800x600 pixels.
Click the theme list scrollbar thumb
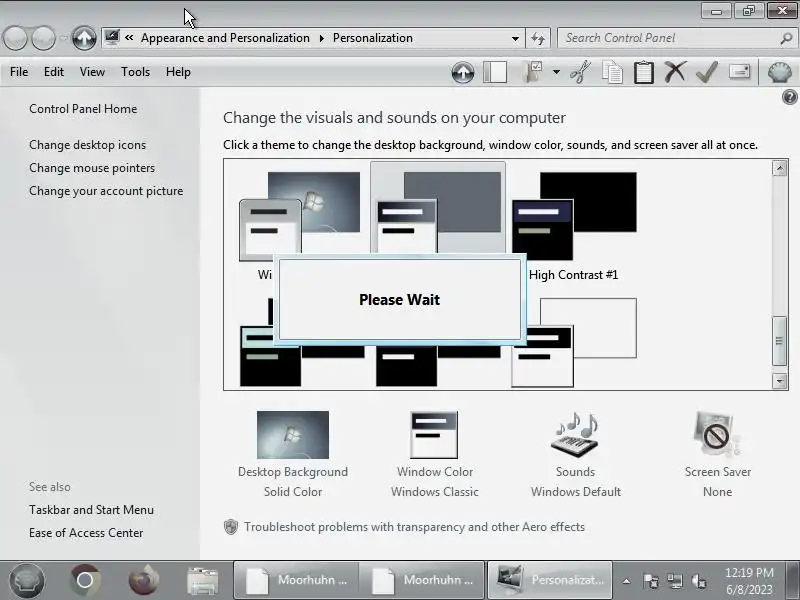[779, 341]
